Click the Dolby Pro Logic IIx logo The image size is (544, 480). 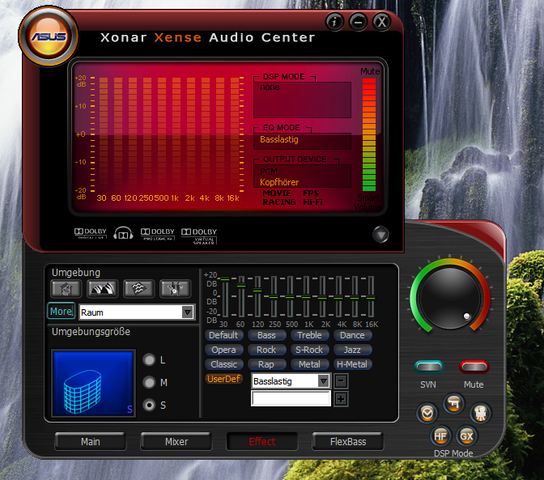tap(158, 234)
